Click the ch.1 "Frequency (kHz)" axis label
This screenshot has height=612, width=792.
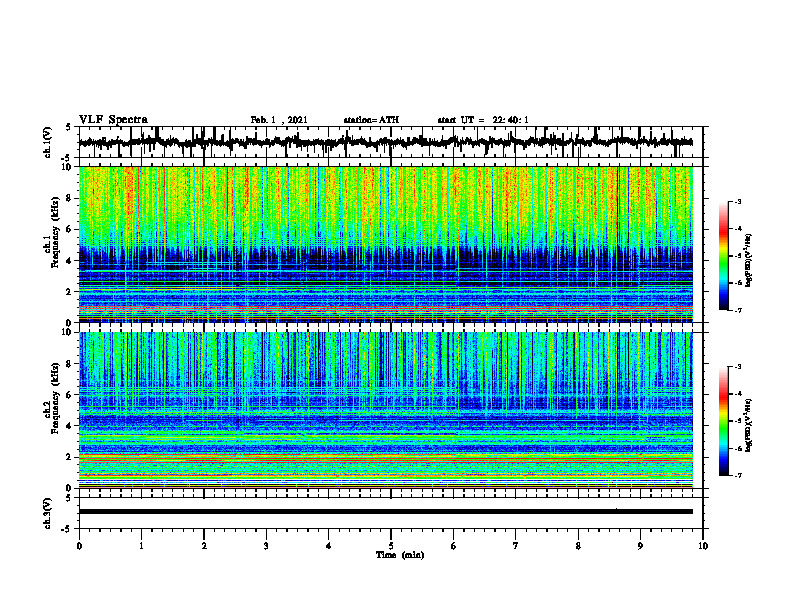(55, 232)
